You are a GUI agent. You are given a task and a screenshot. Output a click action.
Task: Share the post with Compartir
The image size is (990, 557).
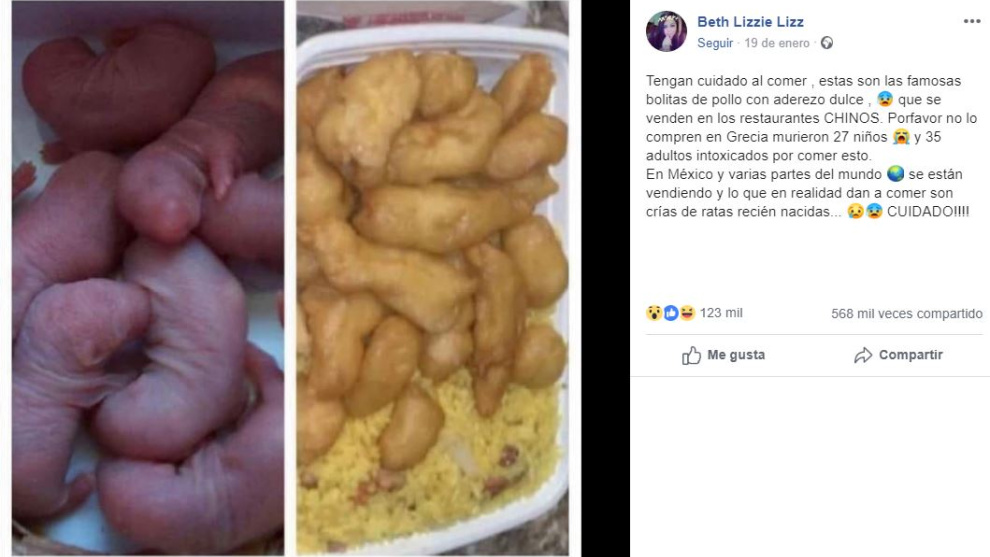(898, 355)
